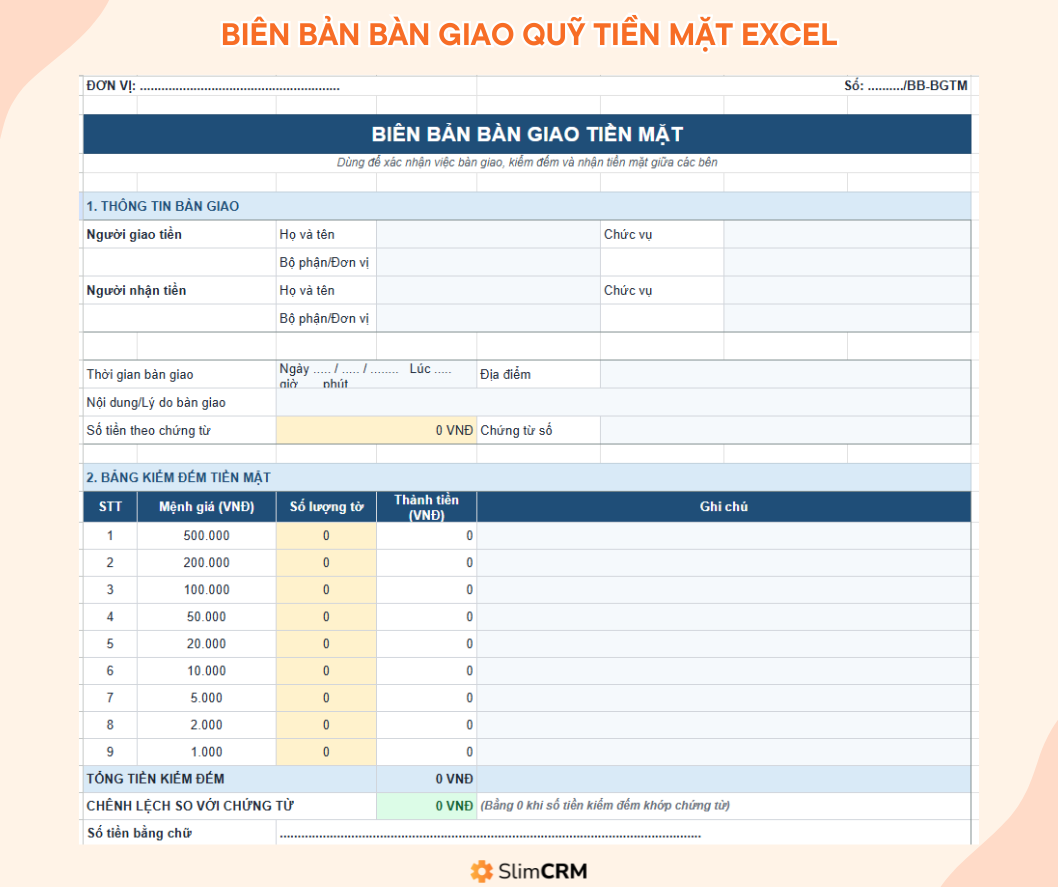Click the green CHÊNH LỆCH 0 VNĐ cell
This screenshot has width=1058, height=887.
click(x=426, y=806)
